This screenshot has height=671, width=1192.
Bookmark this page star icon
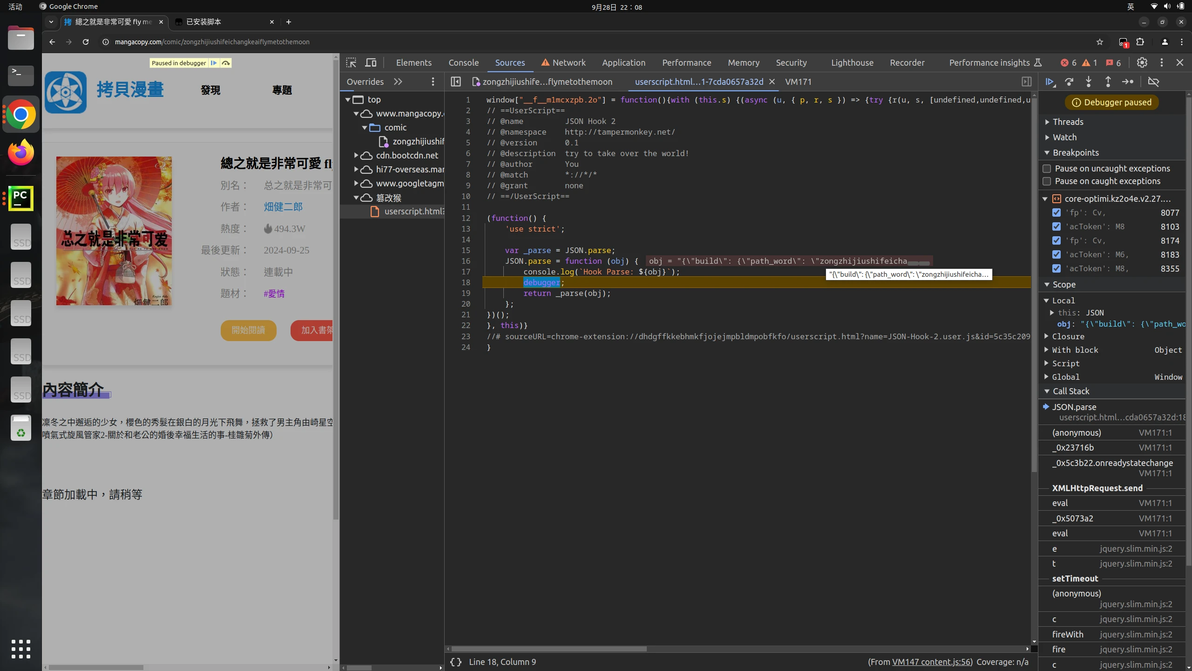pyautogui.click(x=1099, y=42)
